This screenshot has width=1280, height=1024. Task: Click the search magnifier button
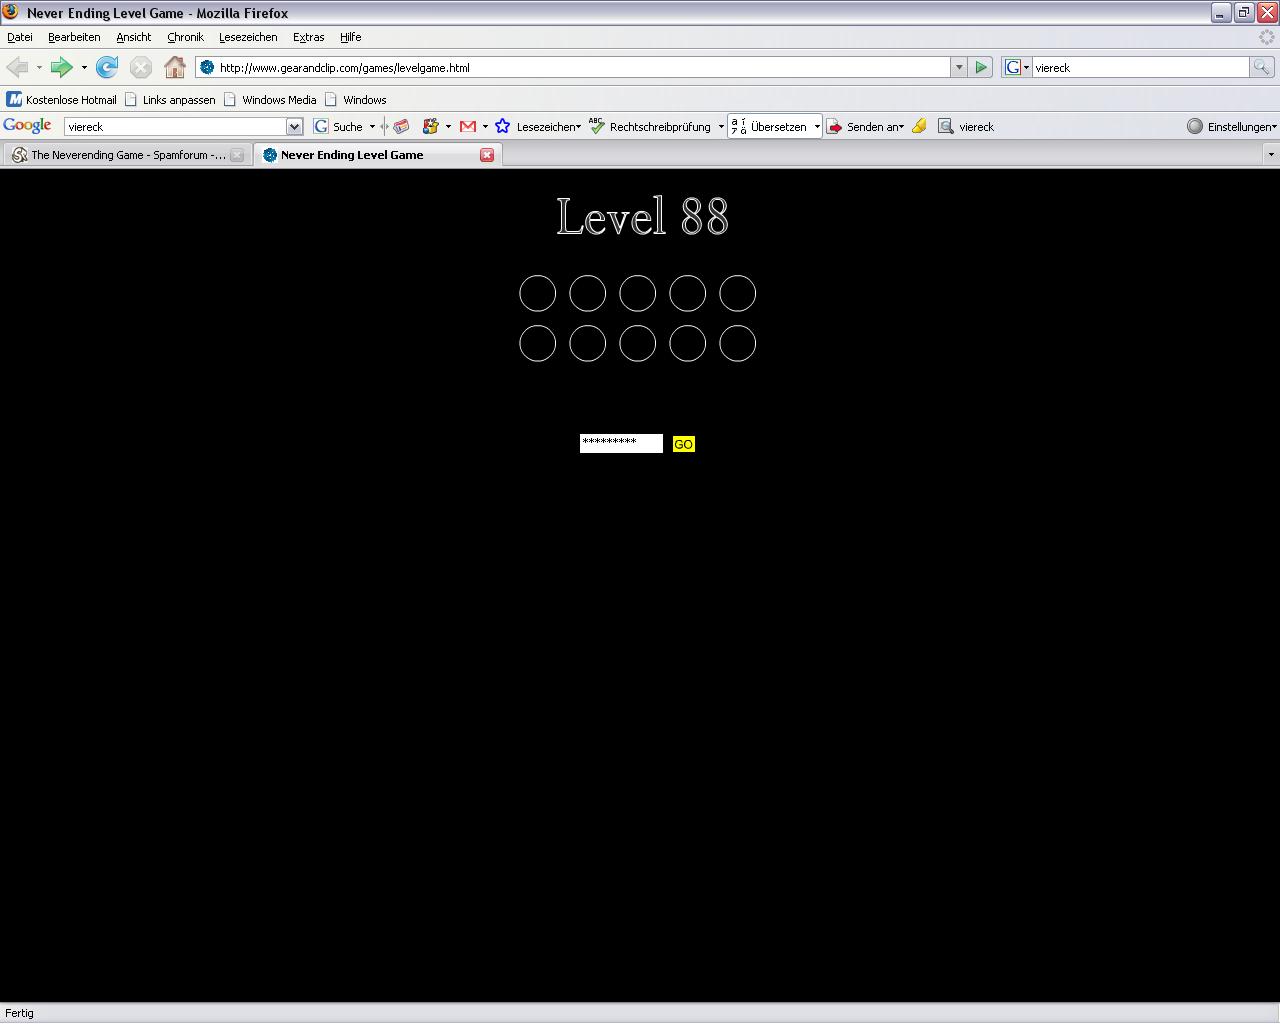[x=1262, y=67]
